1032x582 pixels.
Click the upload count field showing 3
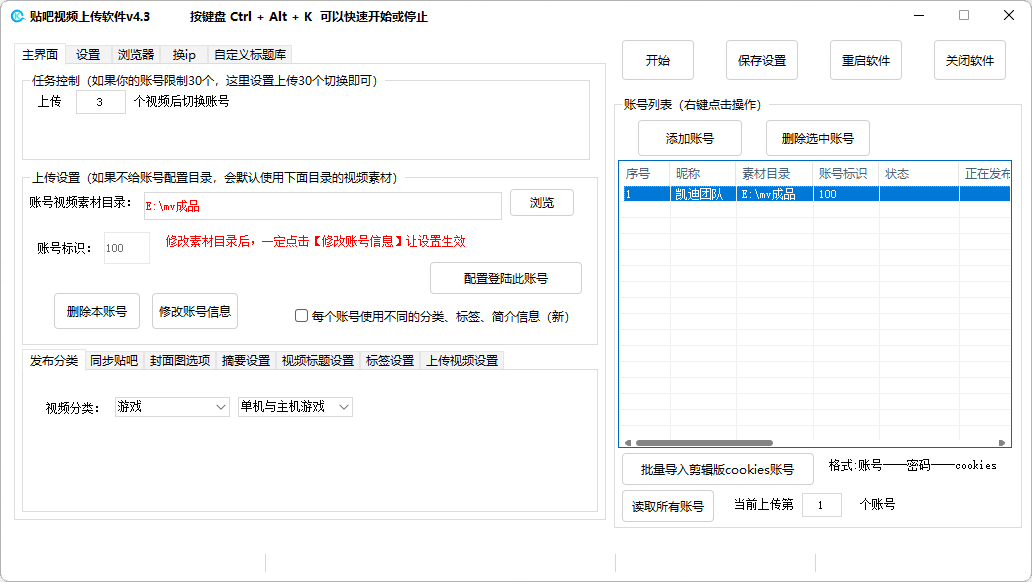point(101,102)
